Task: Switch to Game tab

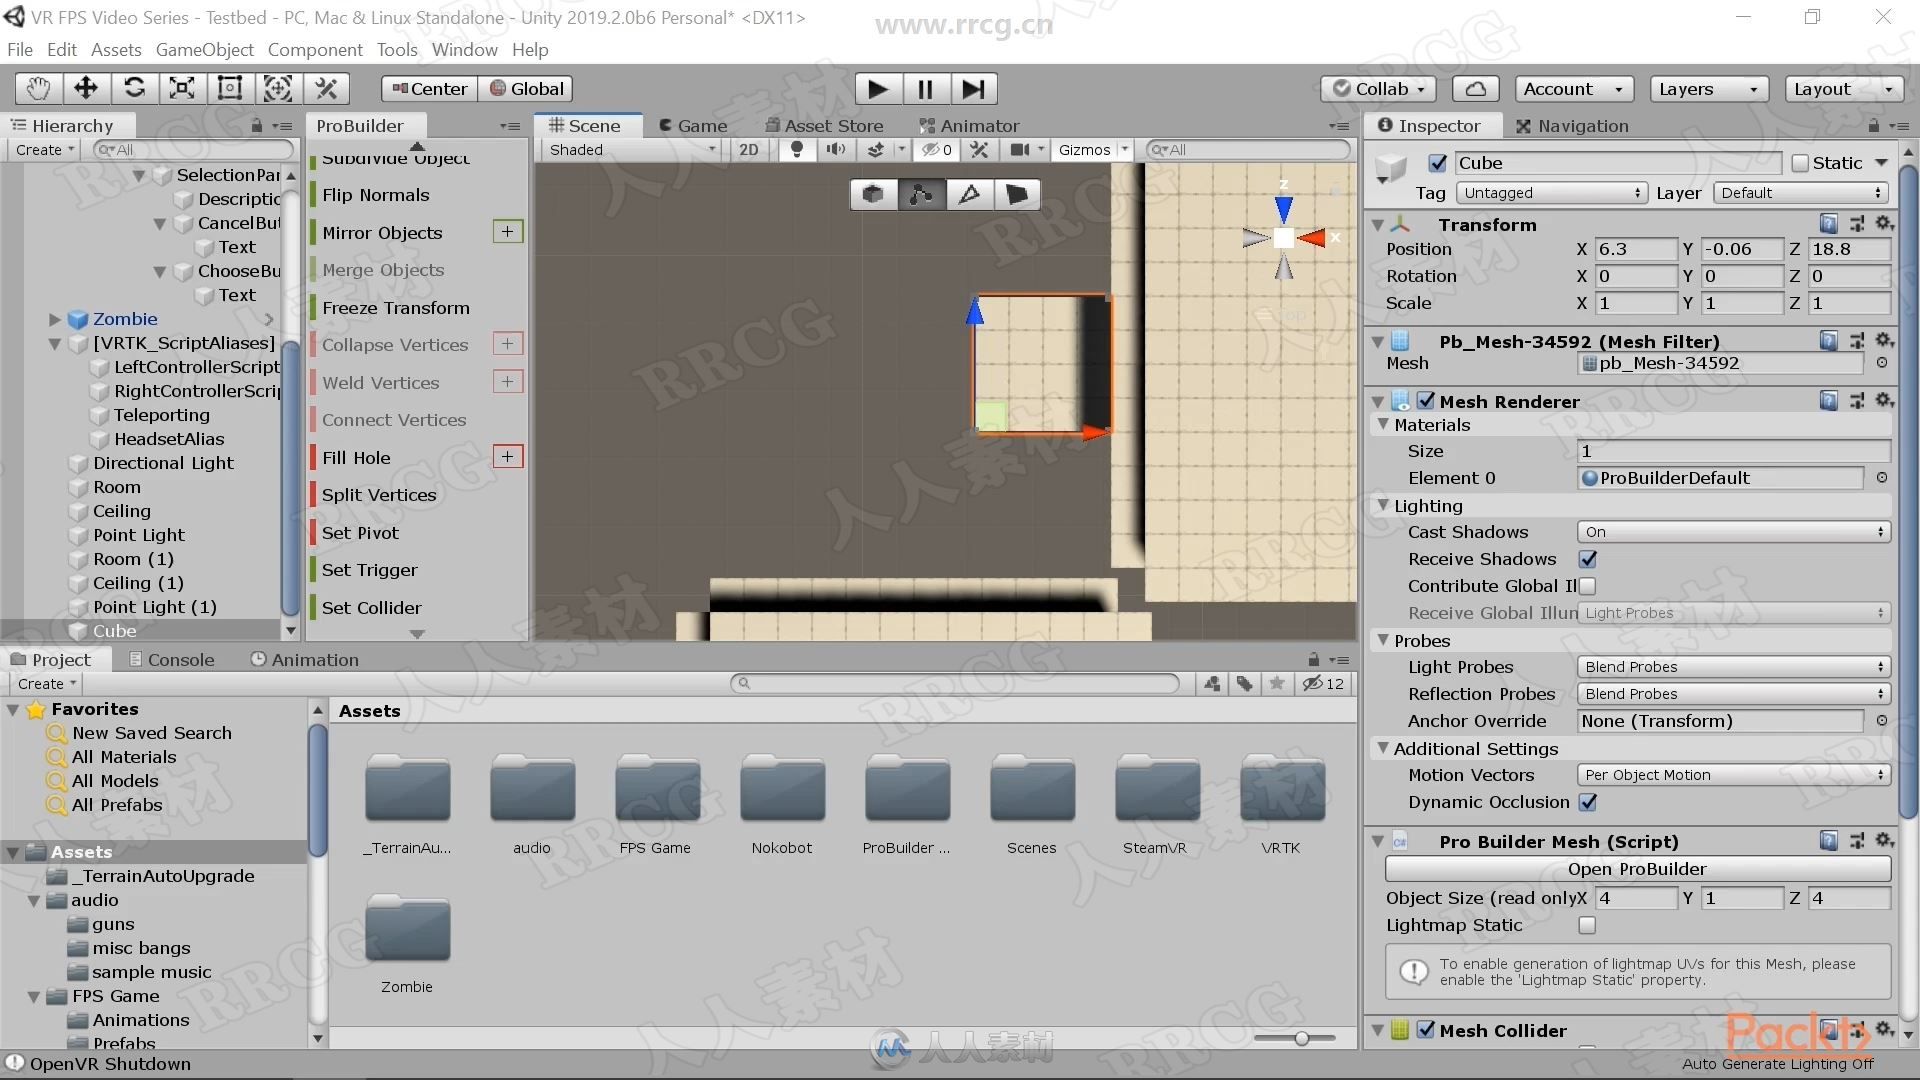Action: [693, 126]
